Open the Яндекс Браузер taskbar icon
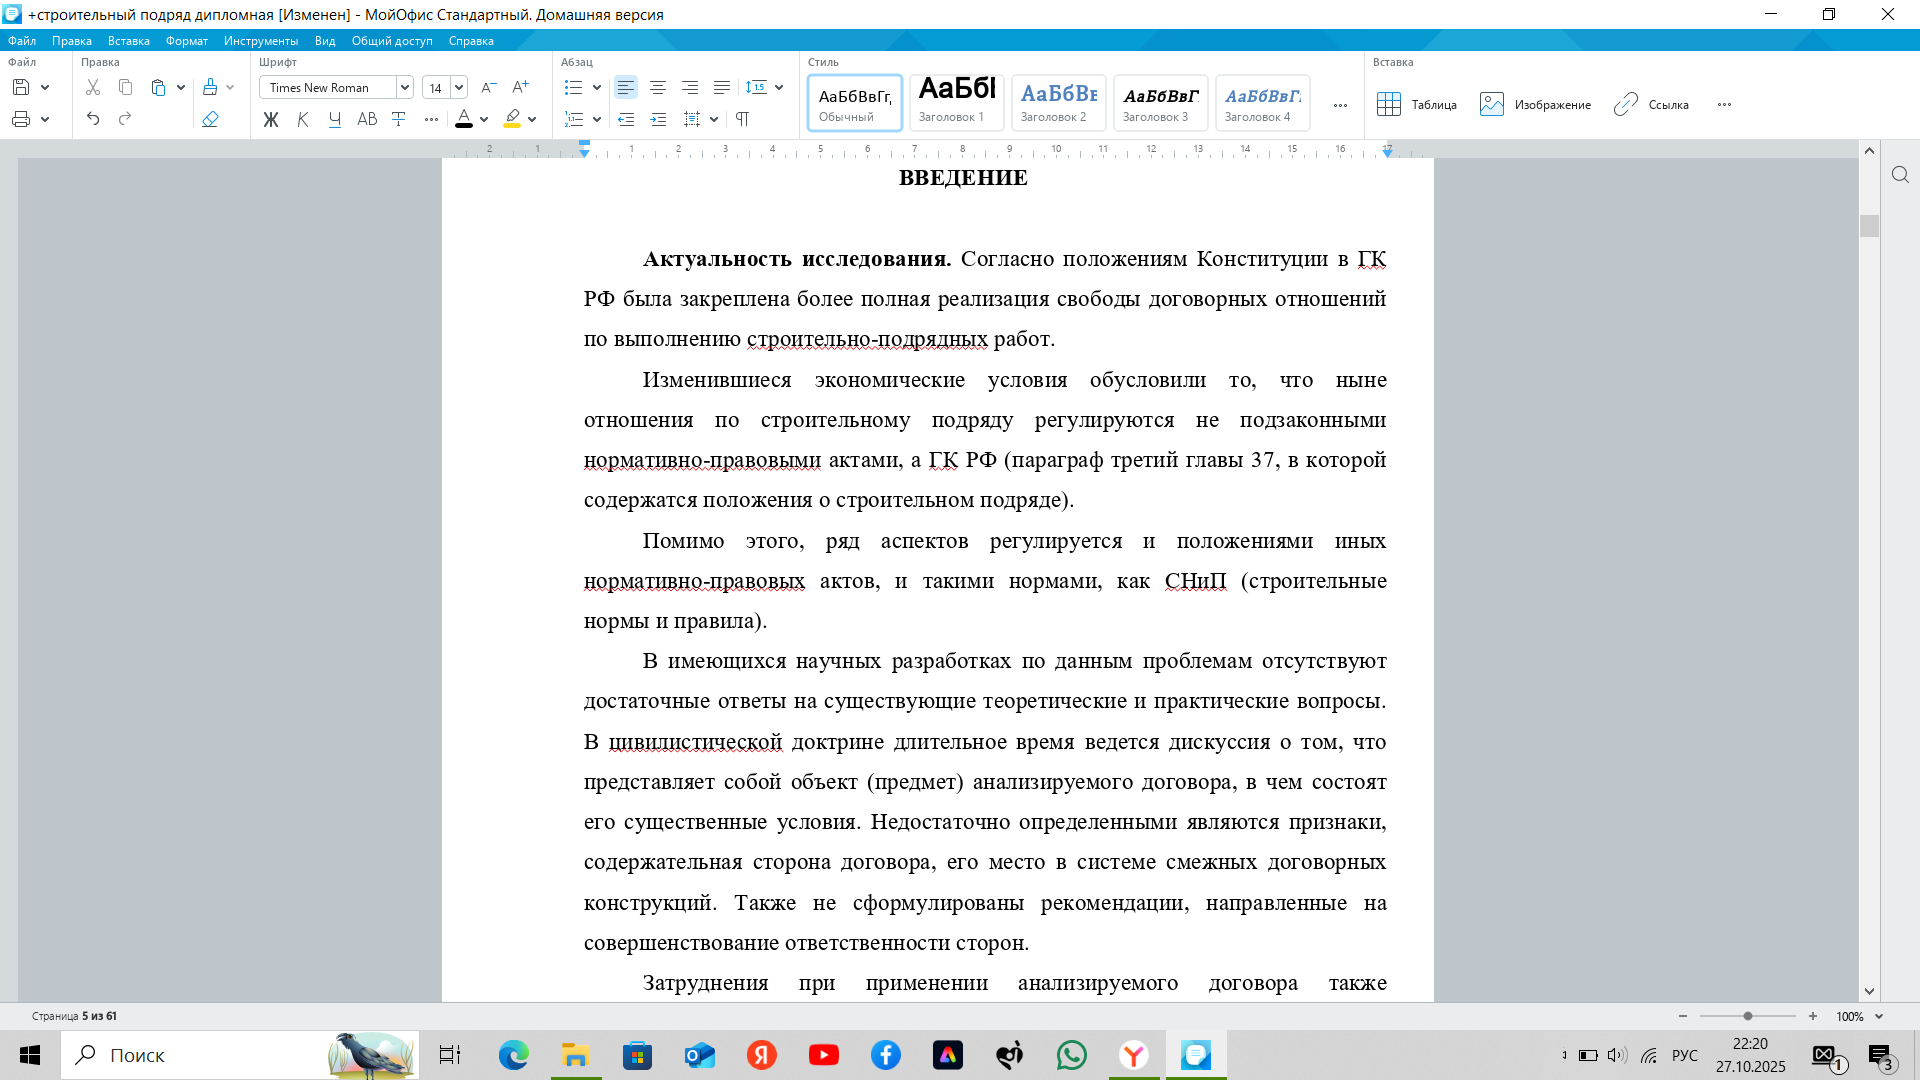Image resolution: width=1920 pixels, height=1080 pixels. 1133,1055
